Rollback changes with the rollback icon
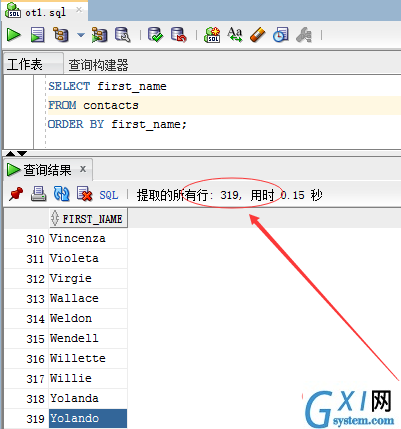The image size is (401, 429). coord(178,35)
